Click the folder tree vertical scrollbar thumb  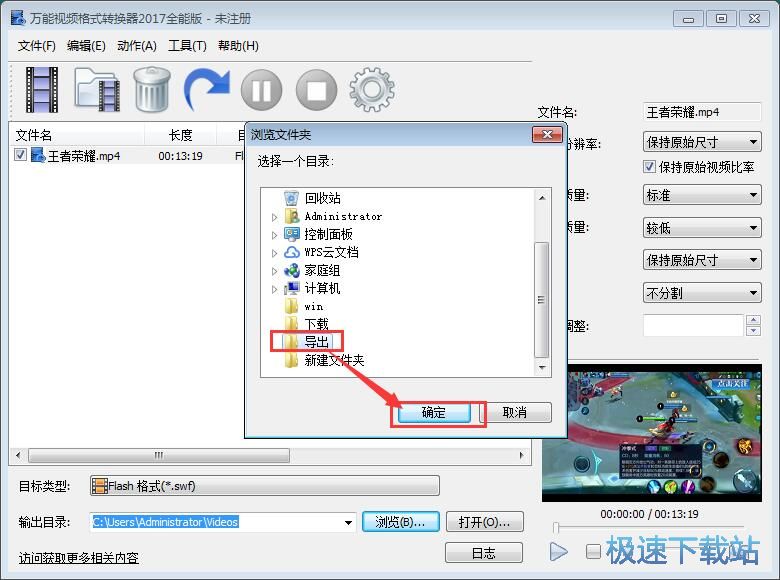click(x=542, y=299)
